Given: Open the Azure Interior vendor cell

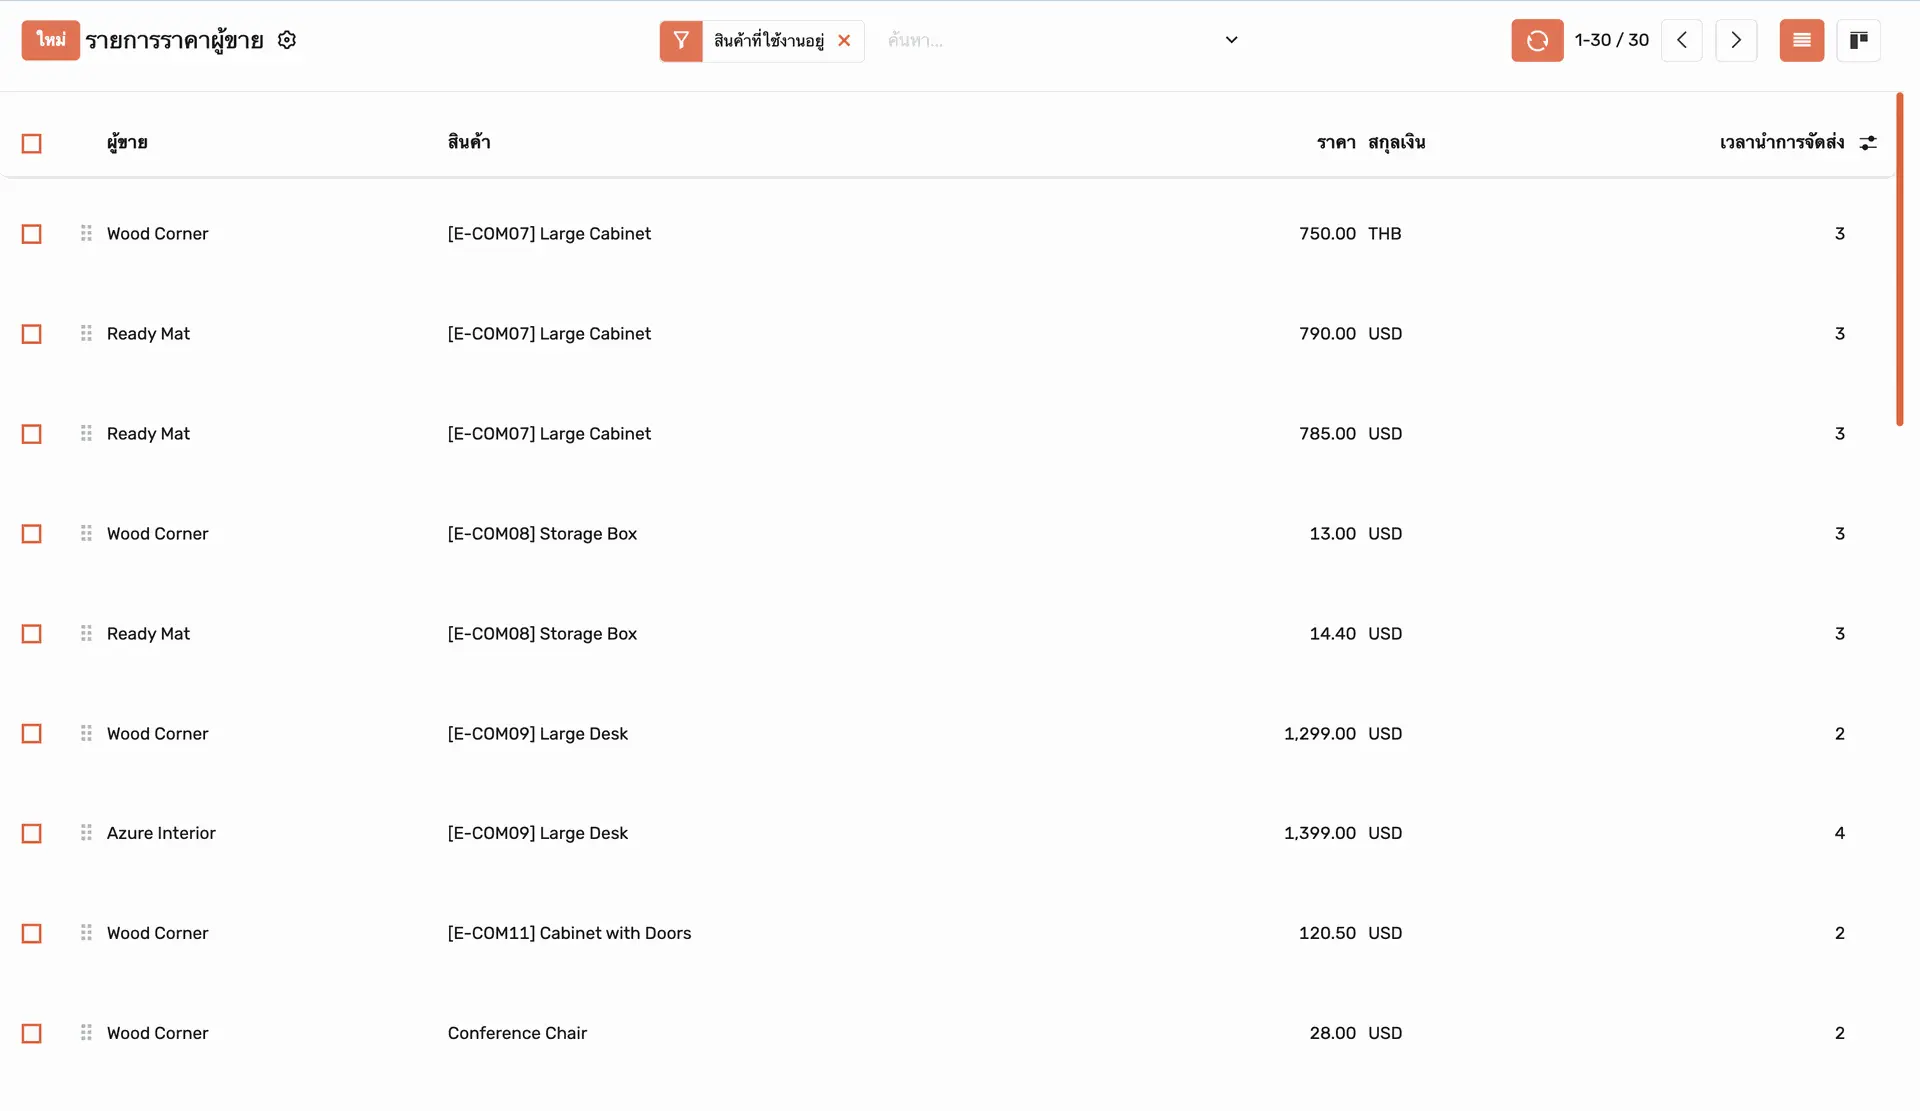Looking at the screenshot, I should [x=161, y=833].
